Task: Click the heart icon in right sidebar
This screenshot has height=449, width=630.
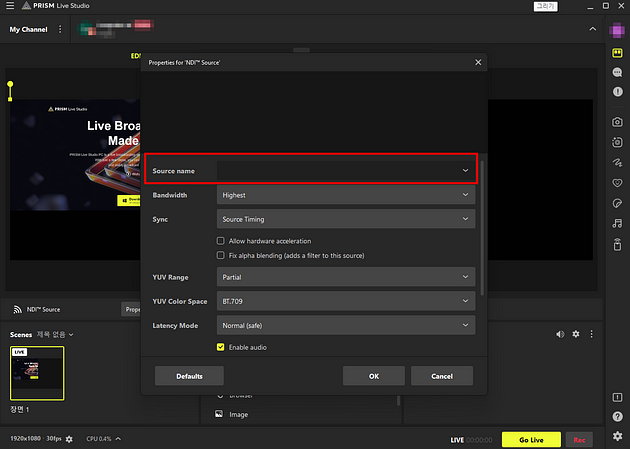Action: (618, 182)
